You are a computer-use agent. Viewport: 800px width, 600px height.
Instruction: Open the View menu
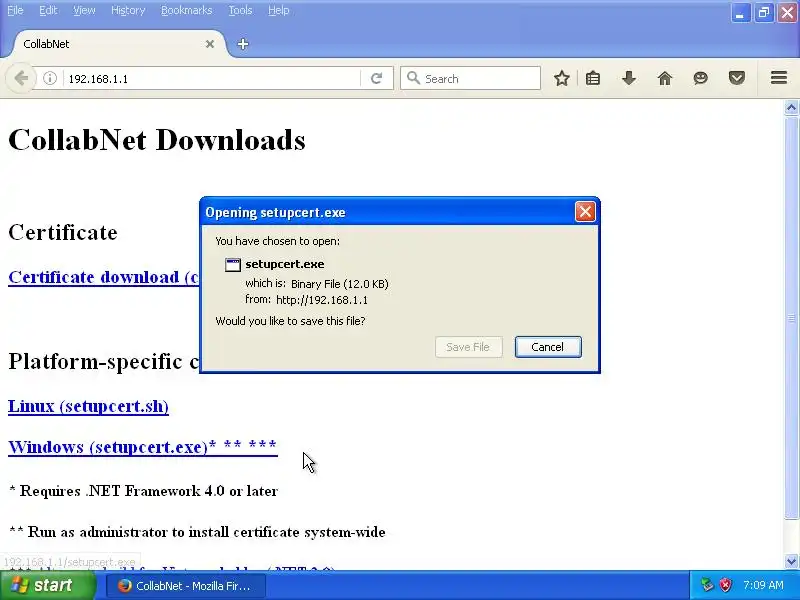tap(84, 10)
